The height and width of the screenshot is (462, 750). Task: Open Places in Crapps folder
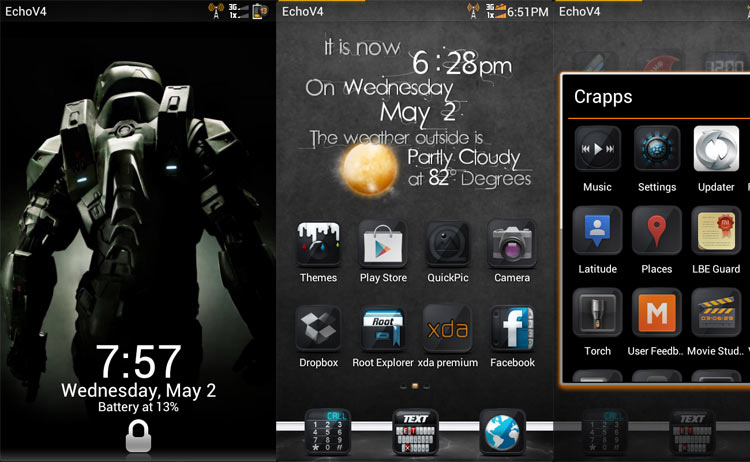657,231
